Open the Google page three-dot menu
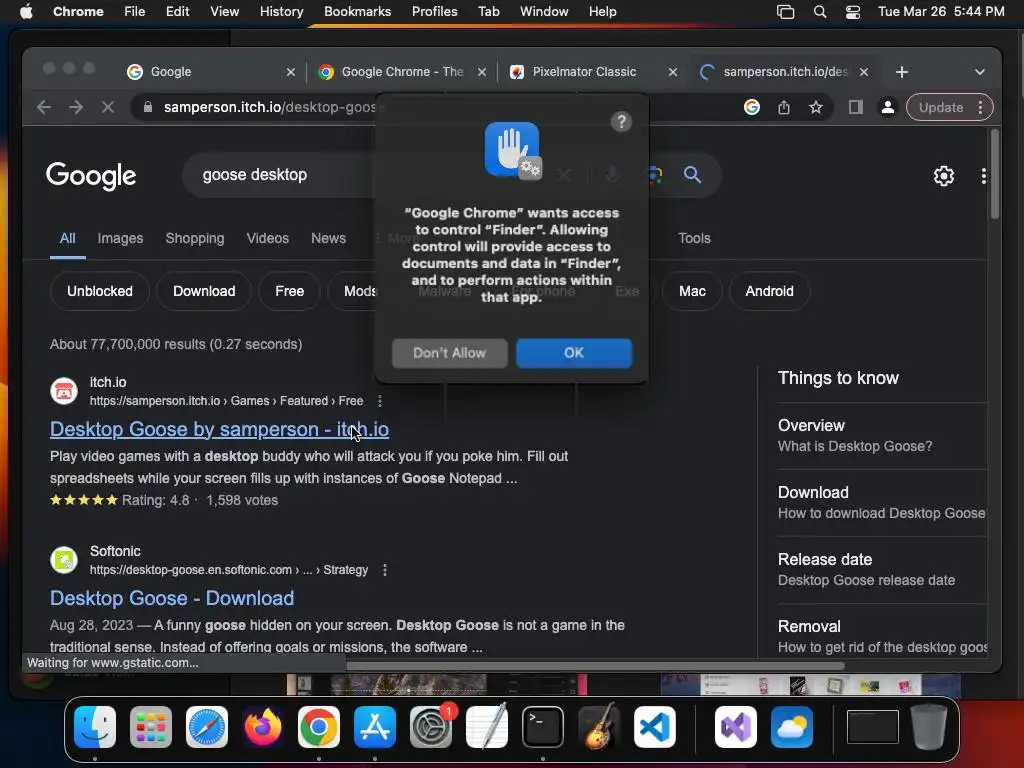Image resolution: width=1024 pixels, height=768 pixels. (984, 176)
